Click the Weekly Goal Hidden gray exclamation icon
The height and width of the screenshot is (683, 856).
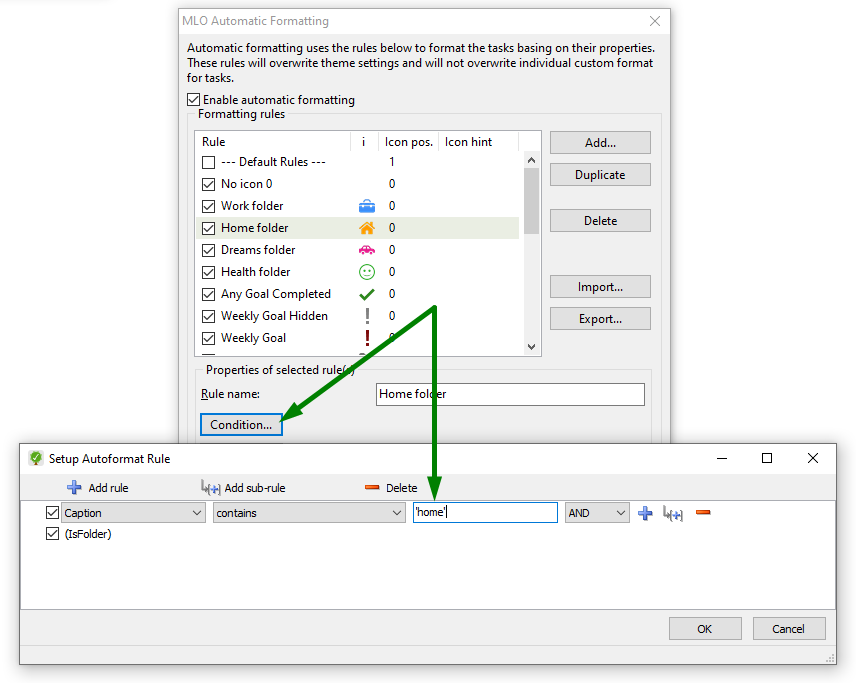367,316
